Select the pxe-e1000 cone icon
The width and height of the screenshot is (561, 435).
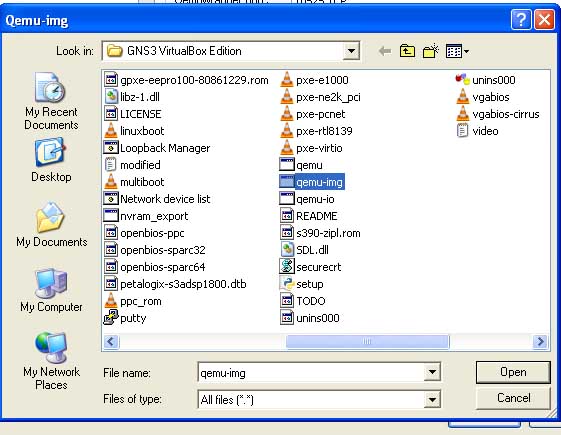point(287,79)
